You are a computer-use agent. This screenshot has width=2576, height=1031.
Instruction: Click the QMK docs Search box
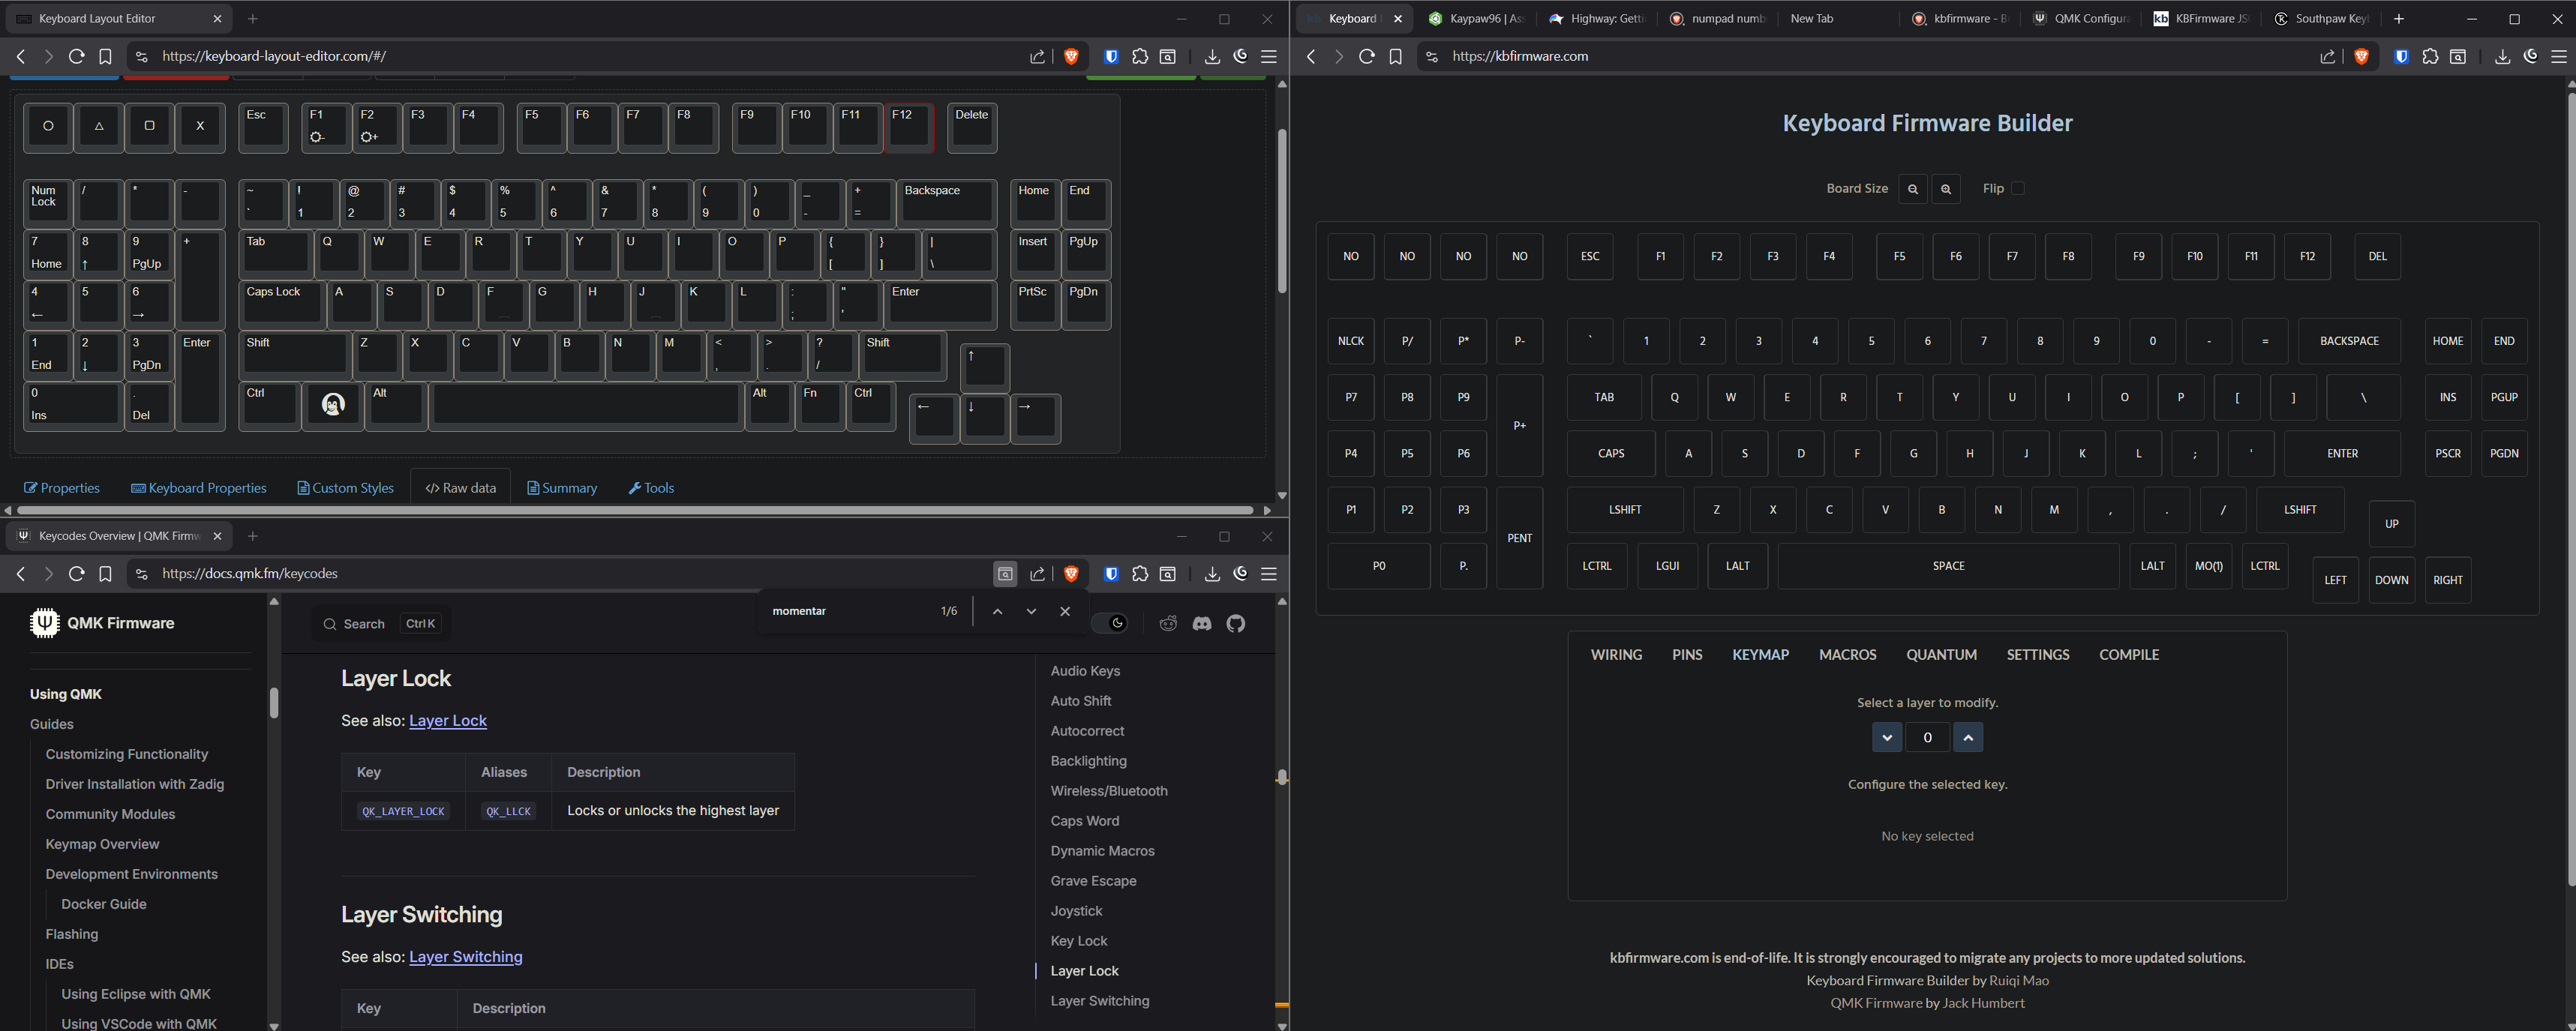tap(381, 624)
